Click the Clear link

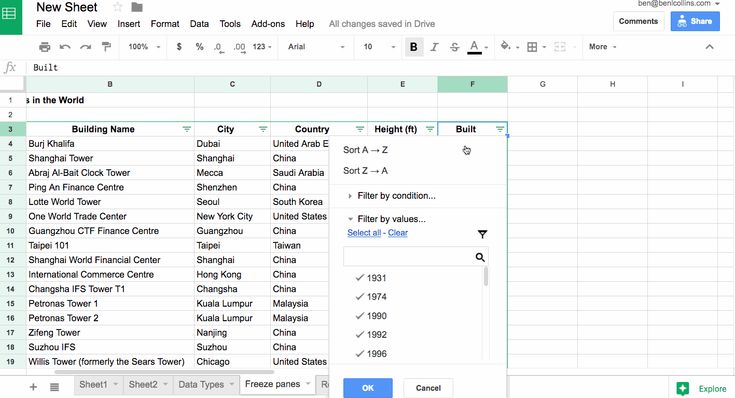pyautogui.click(x=398, y=233)
